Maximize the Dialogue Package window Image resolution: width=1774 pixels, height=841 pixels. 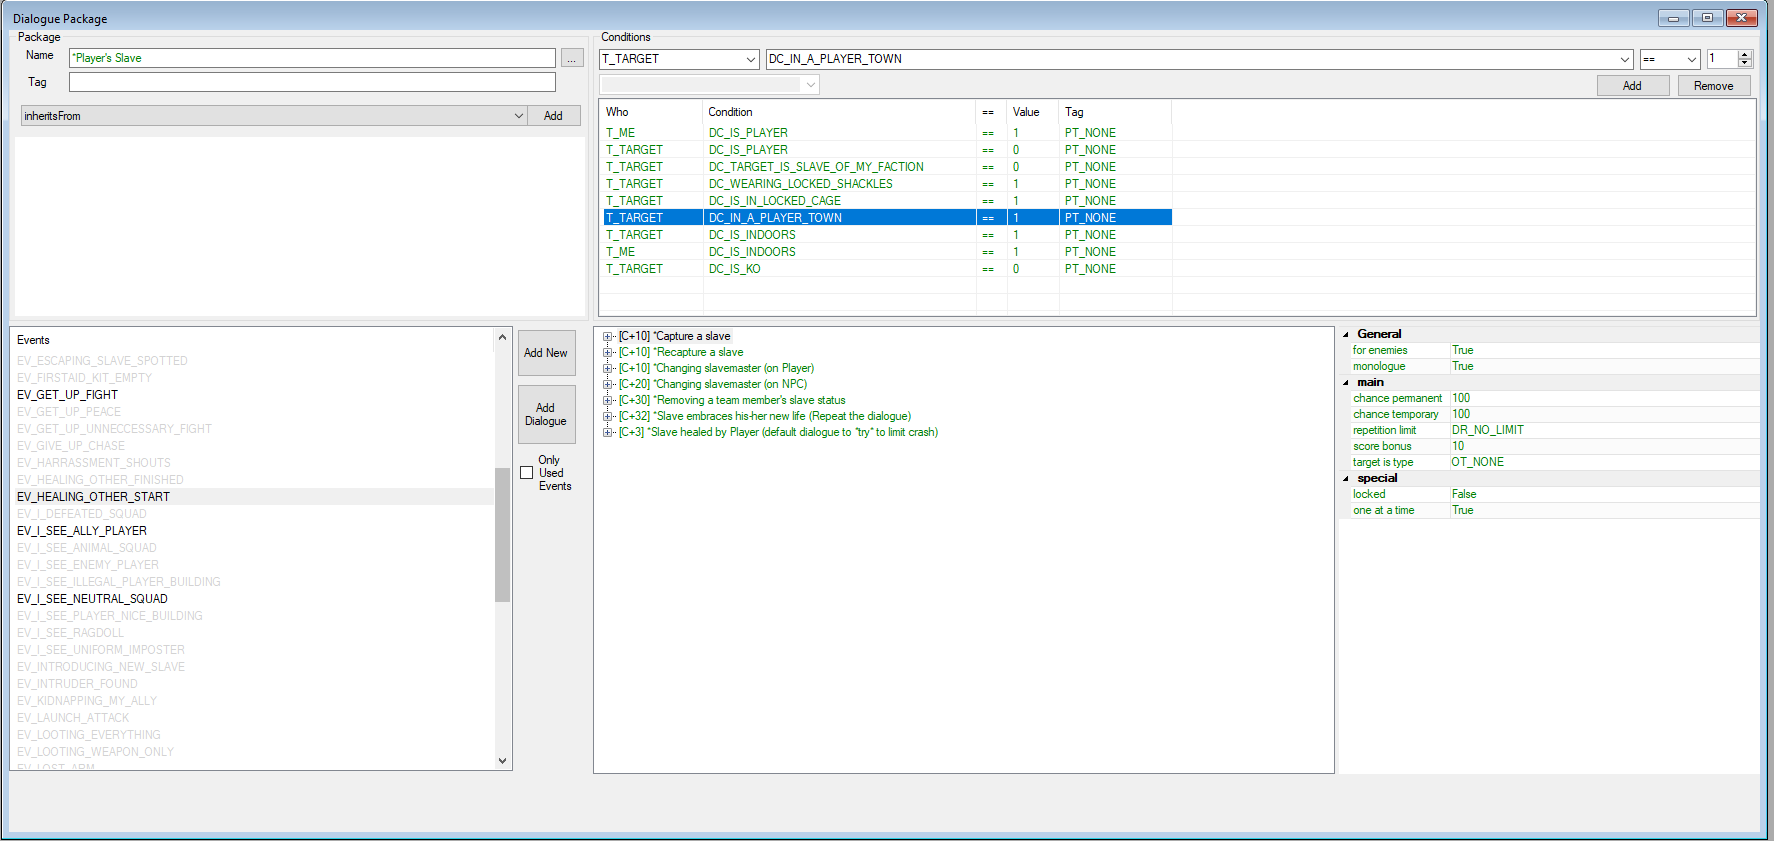1707,18
